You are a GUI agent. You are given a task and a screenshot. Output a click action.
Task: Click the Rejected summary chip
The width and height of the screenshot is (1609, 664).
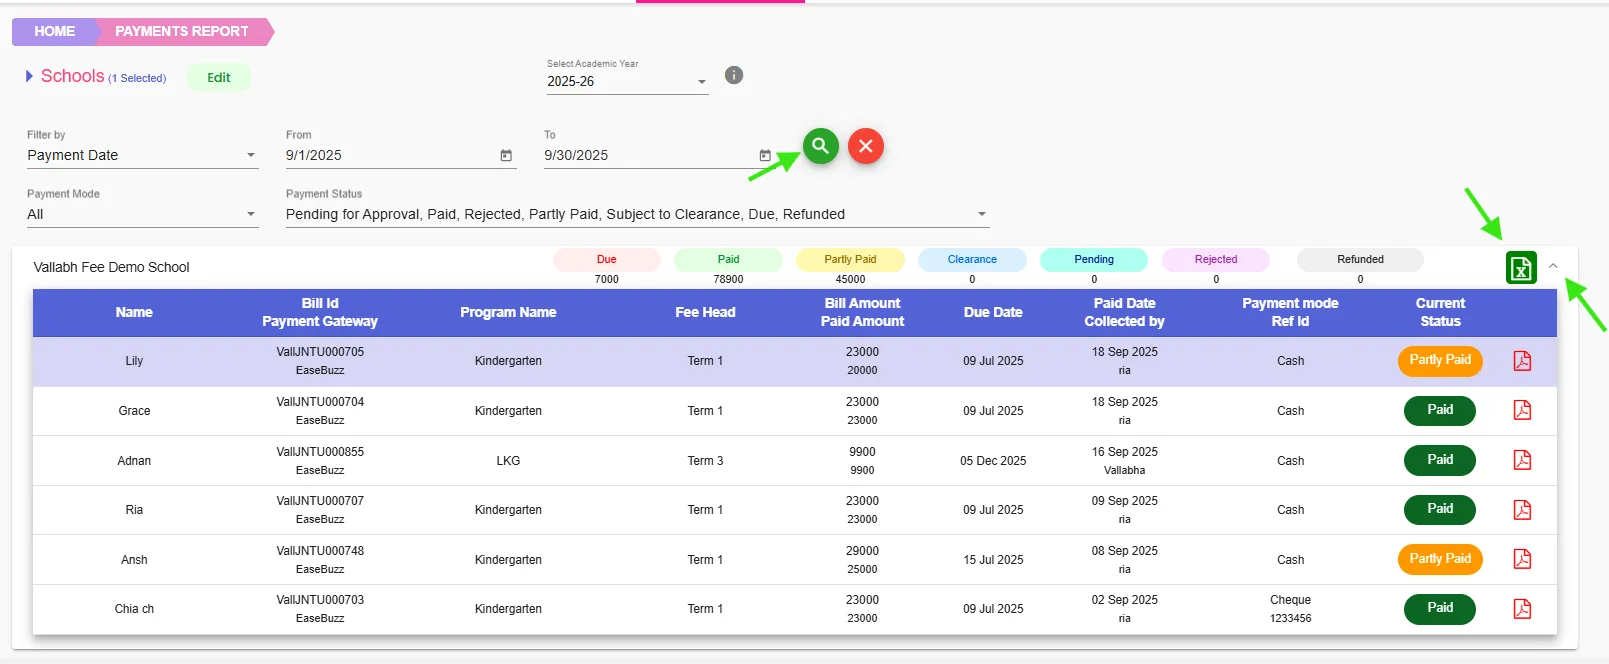point(1216,259)
